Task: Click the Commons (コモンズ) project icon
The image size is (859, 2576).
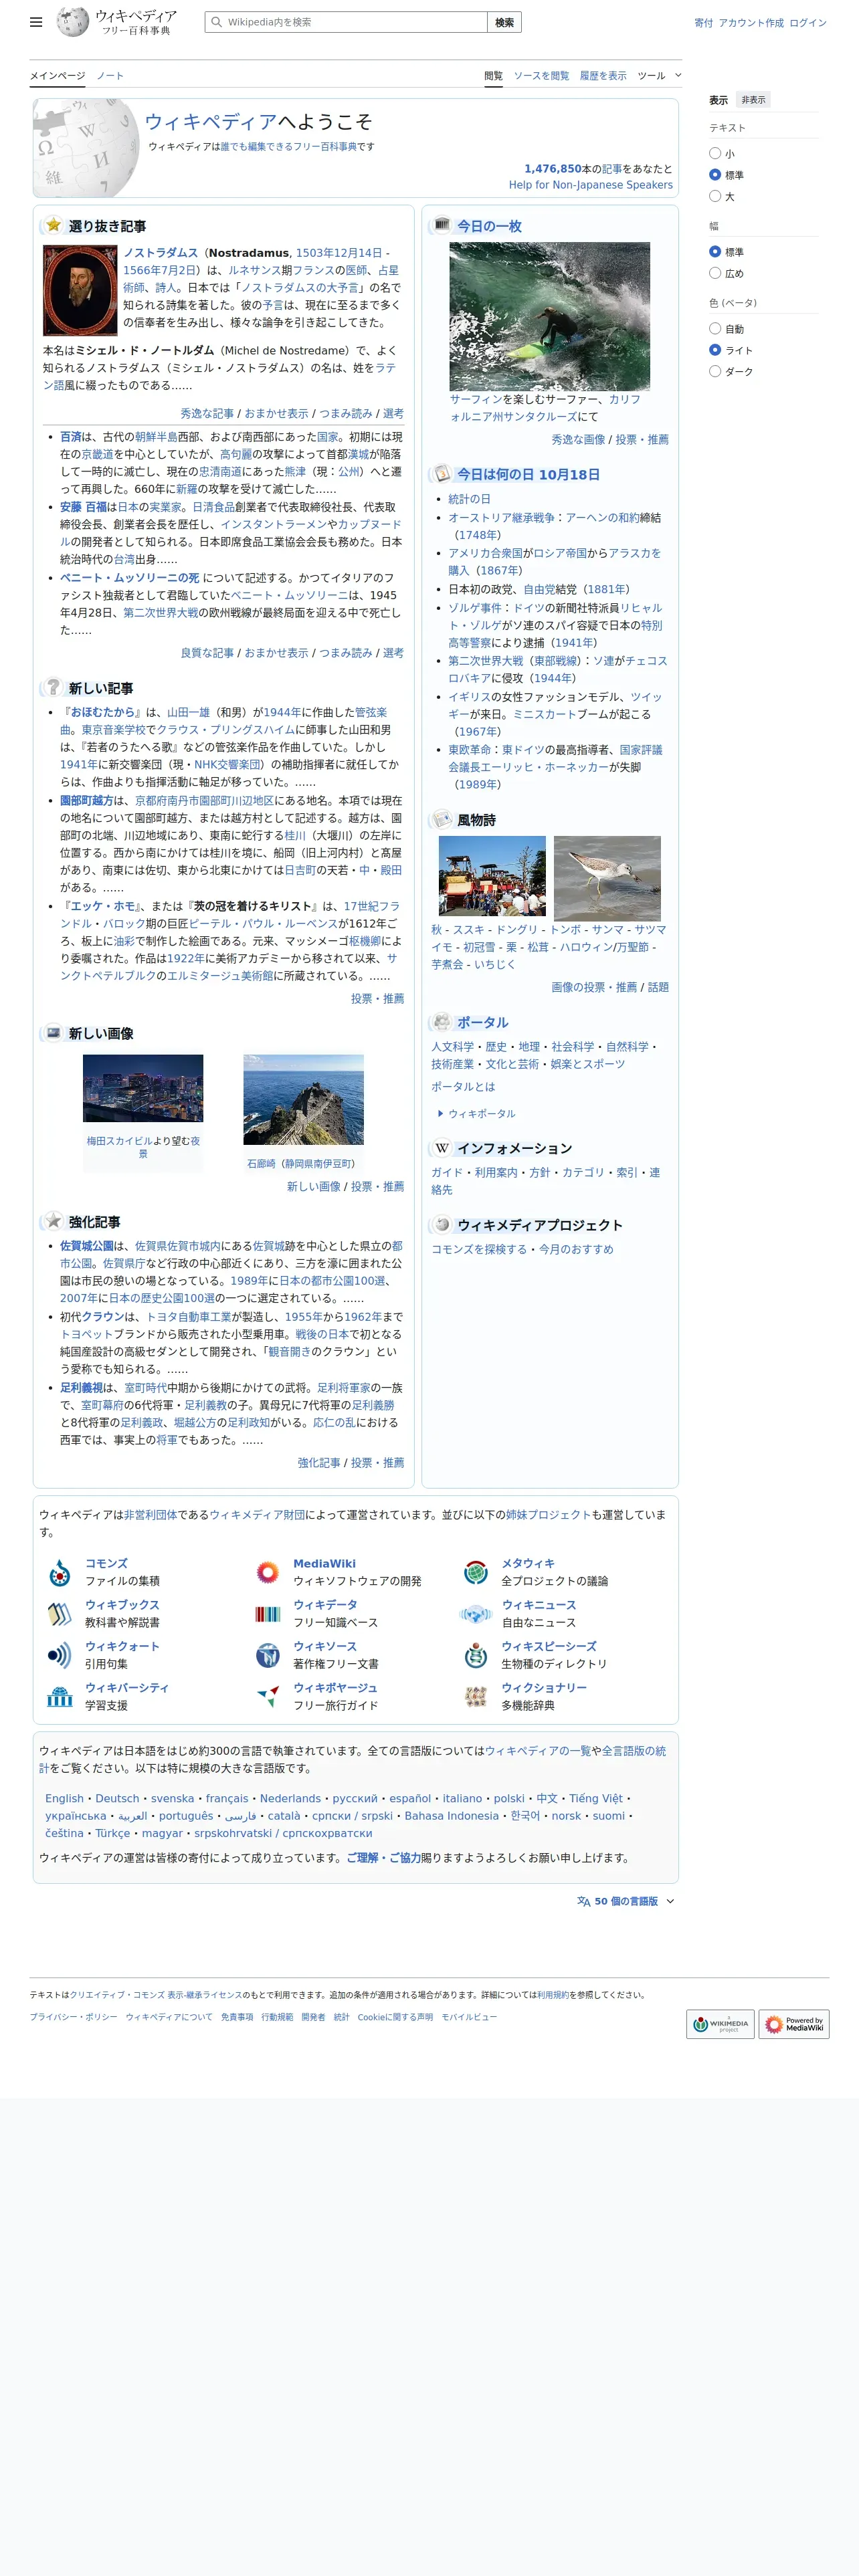Action: pyautogui.click(x=59, y=1572)
